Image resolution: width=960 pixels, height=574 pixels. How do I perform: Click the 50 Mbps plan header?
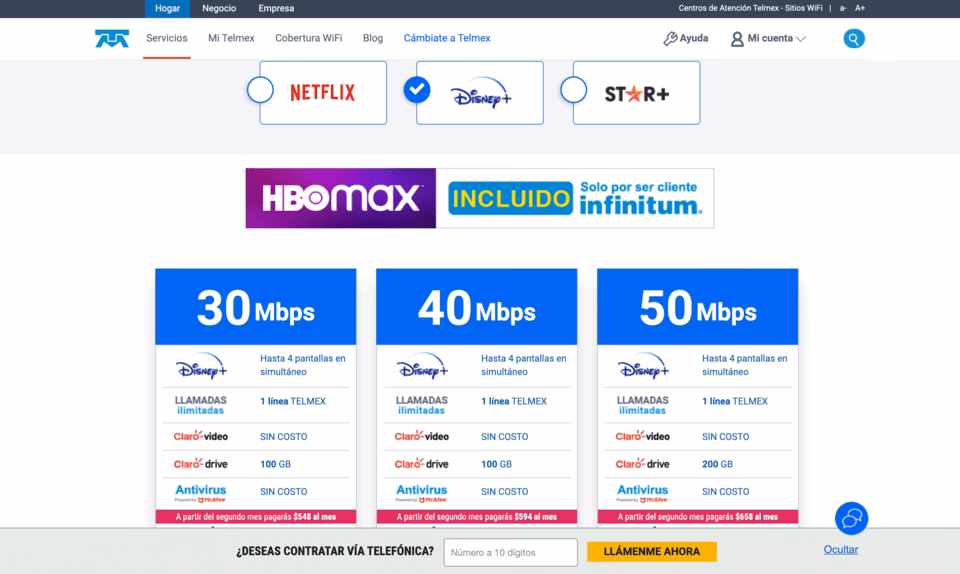(x=697, y=307)
